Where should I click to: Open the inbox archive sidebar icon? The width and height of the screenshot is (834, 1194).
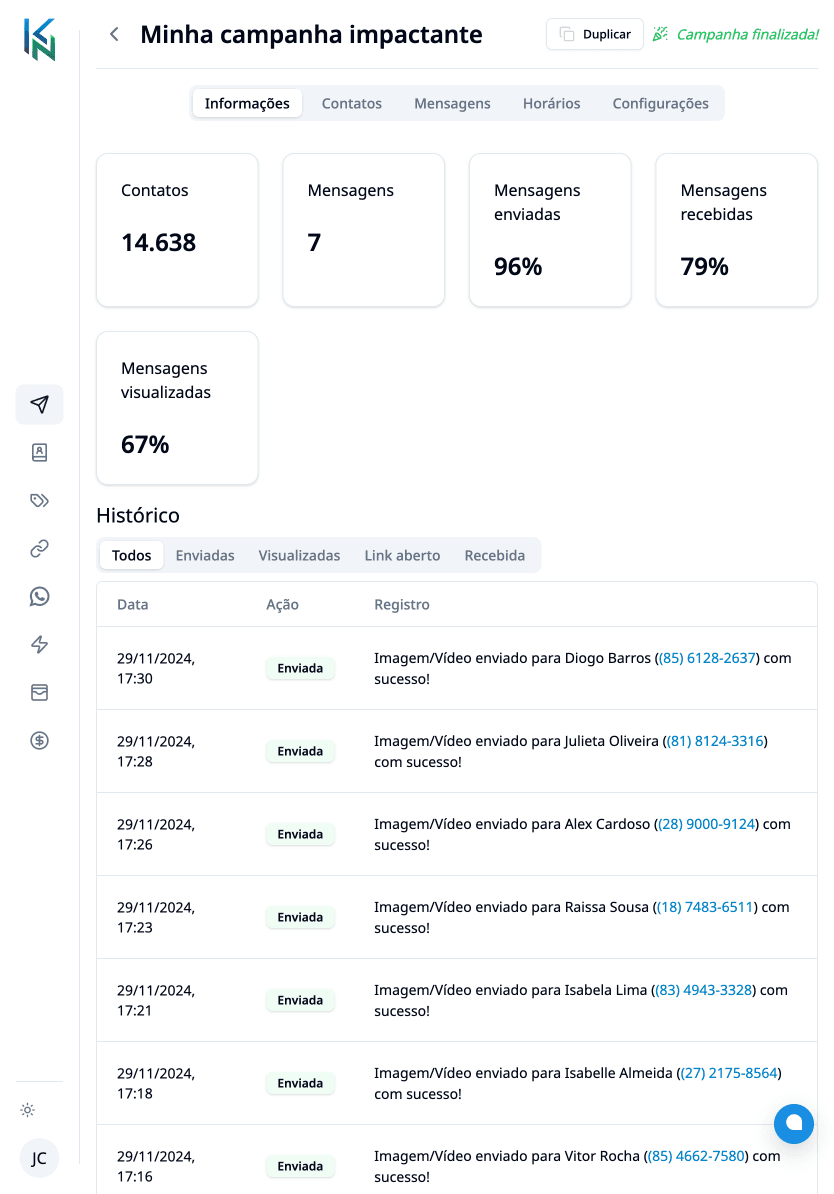coord(40,692)
